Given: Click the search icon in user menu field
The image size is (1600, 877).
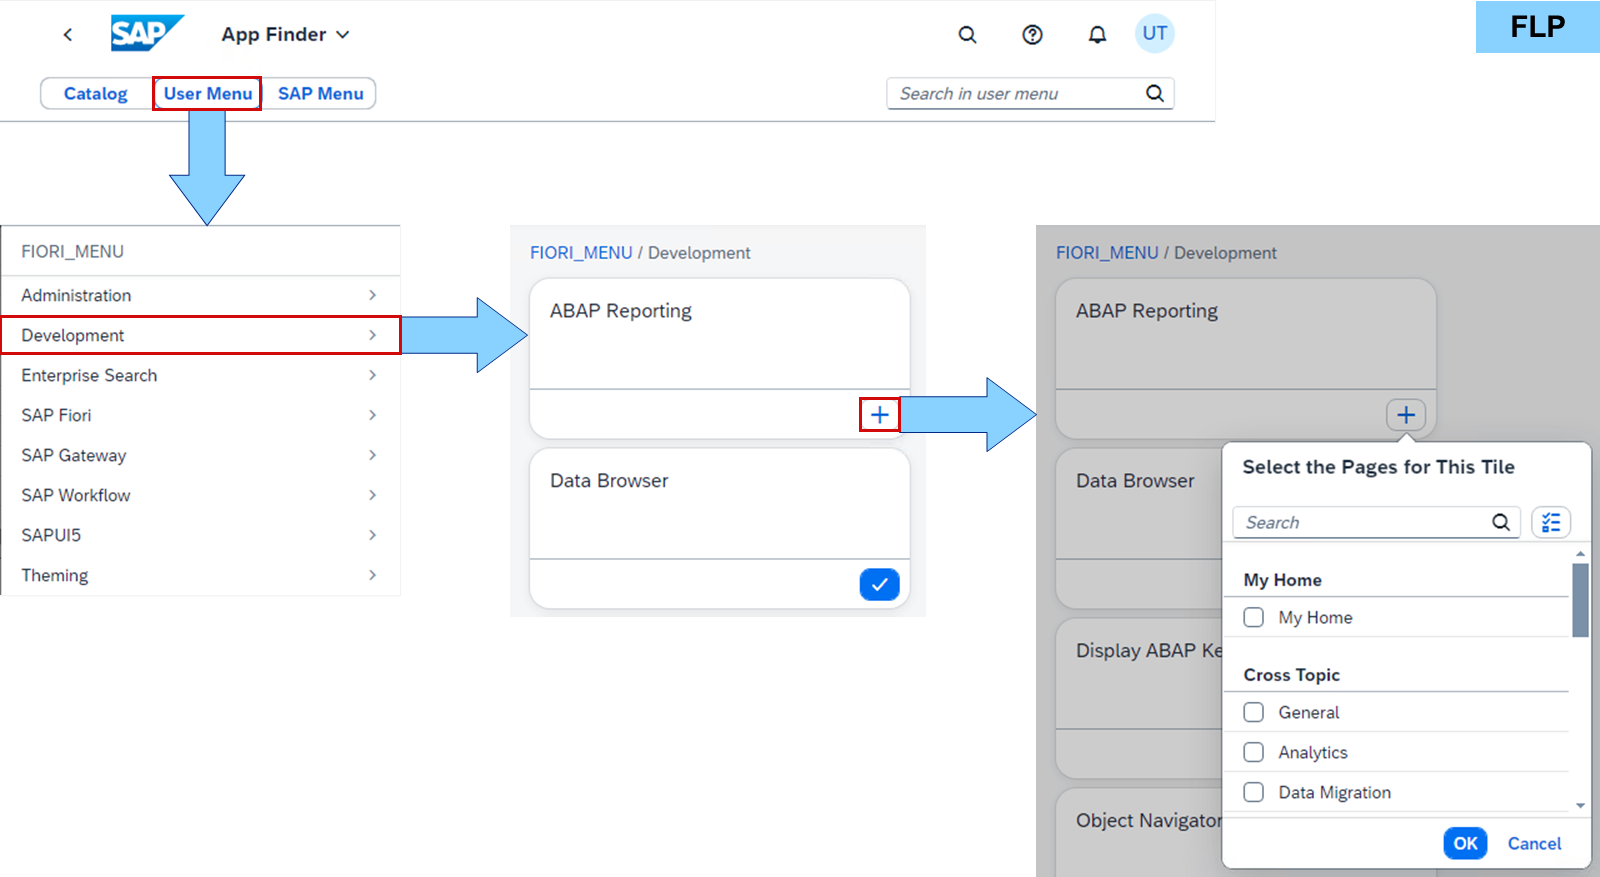Looking at the screenshot, I should pos(1155,94).
